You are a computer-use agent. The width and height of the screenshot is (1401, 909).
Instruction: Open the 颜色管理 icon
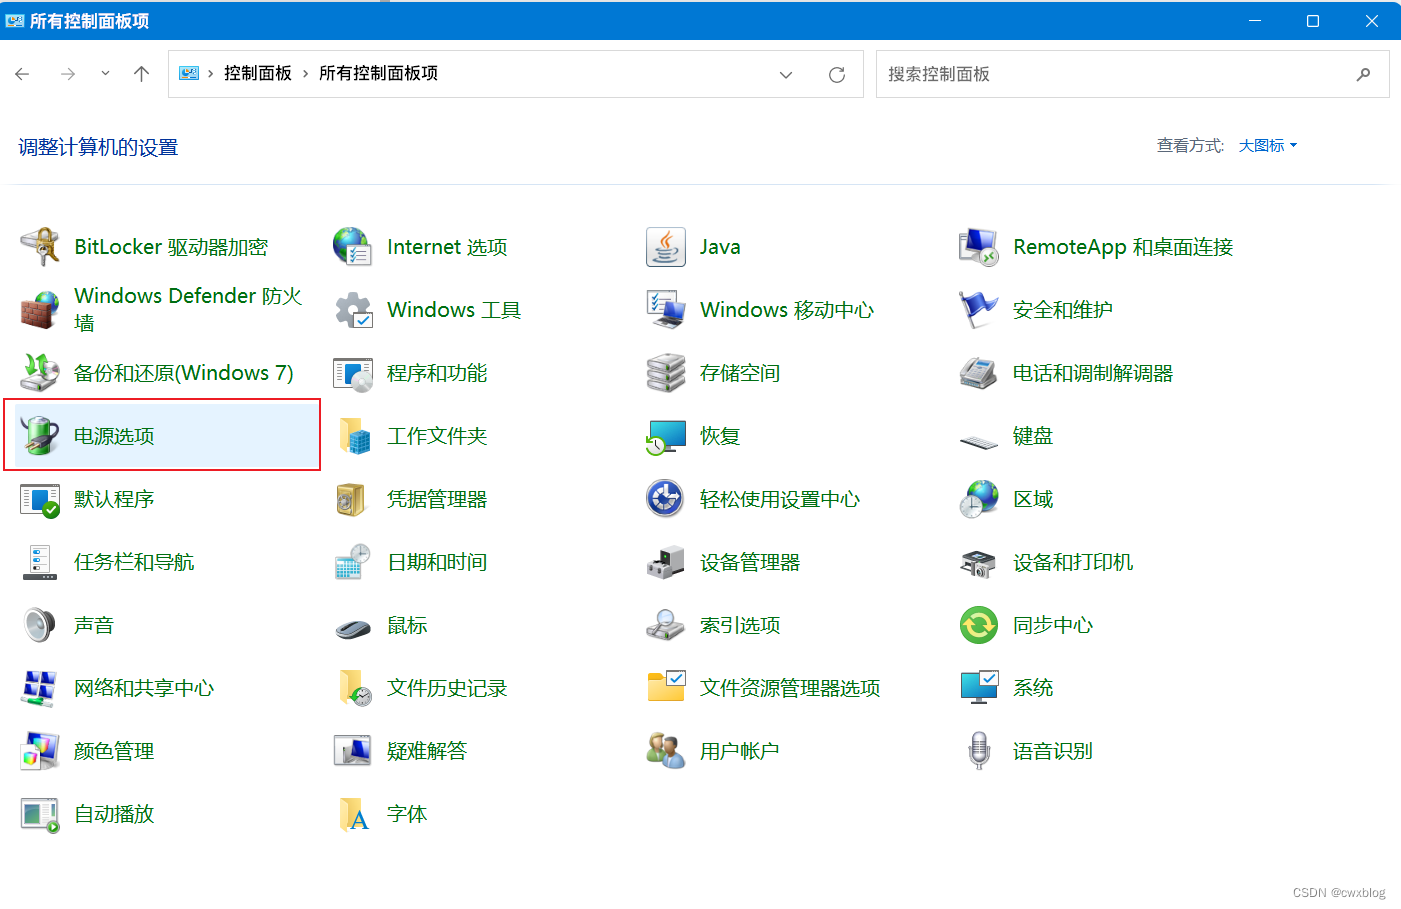(40, 751)
